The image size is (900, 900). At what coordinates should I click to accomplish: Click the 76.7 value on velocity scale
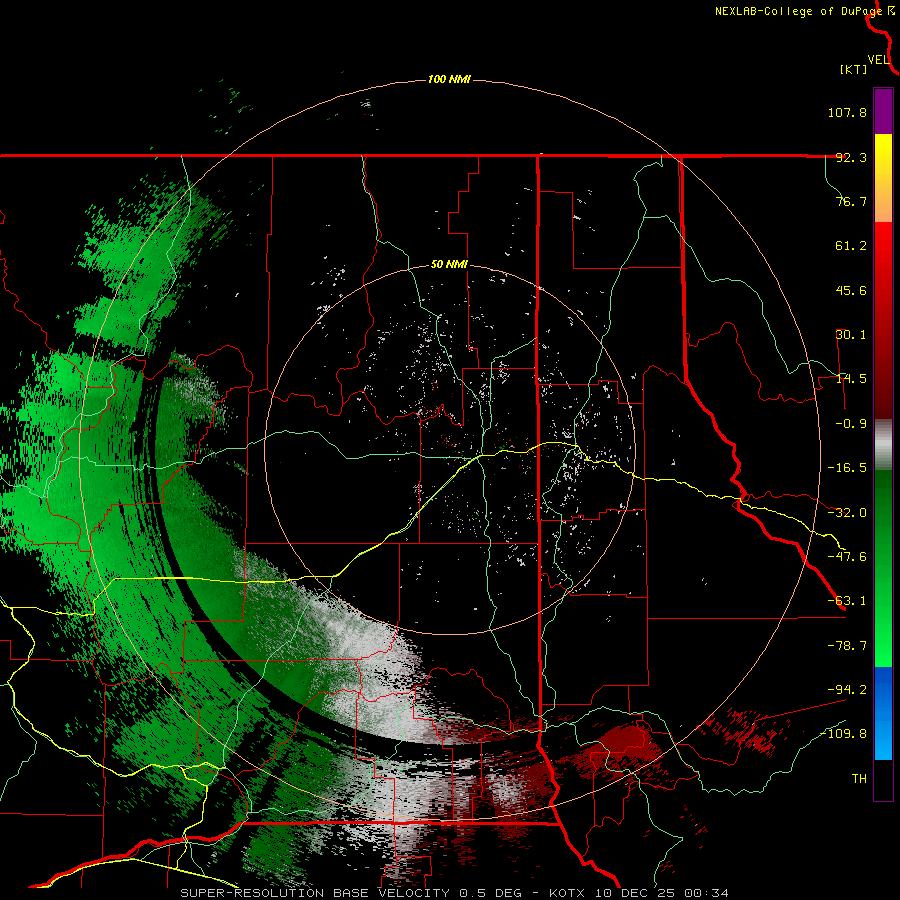tap(851, 201)
